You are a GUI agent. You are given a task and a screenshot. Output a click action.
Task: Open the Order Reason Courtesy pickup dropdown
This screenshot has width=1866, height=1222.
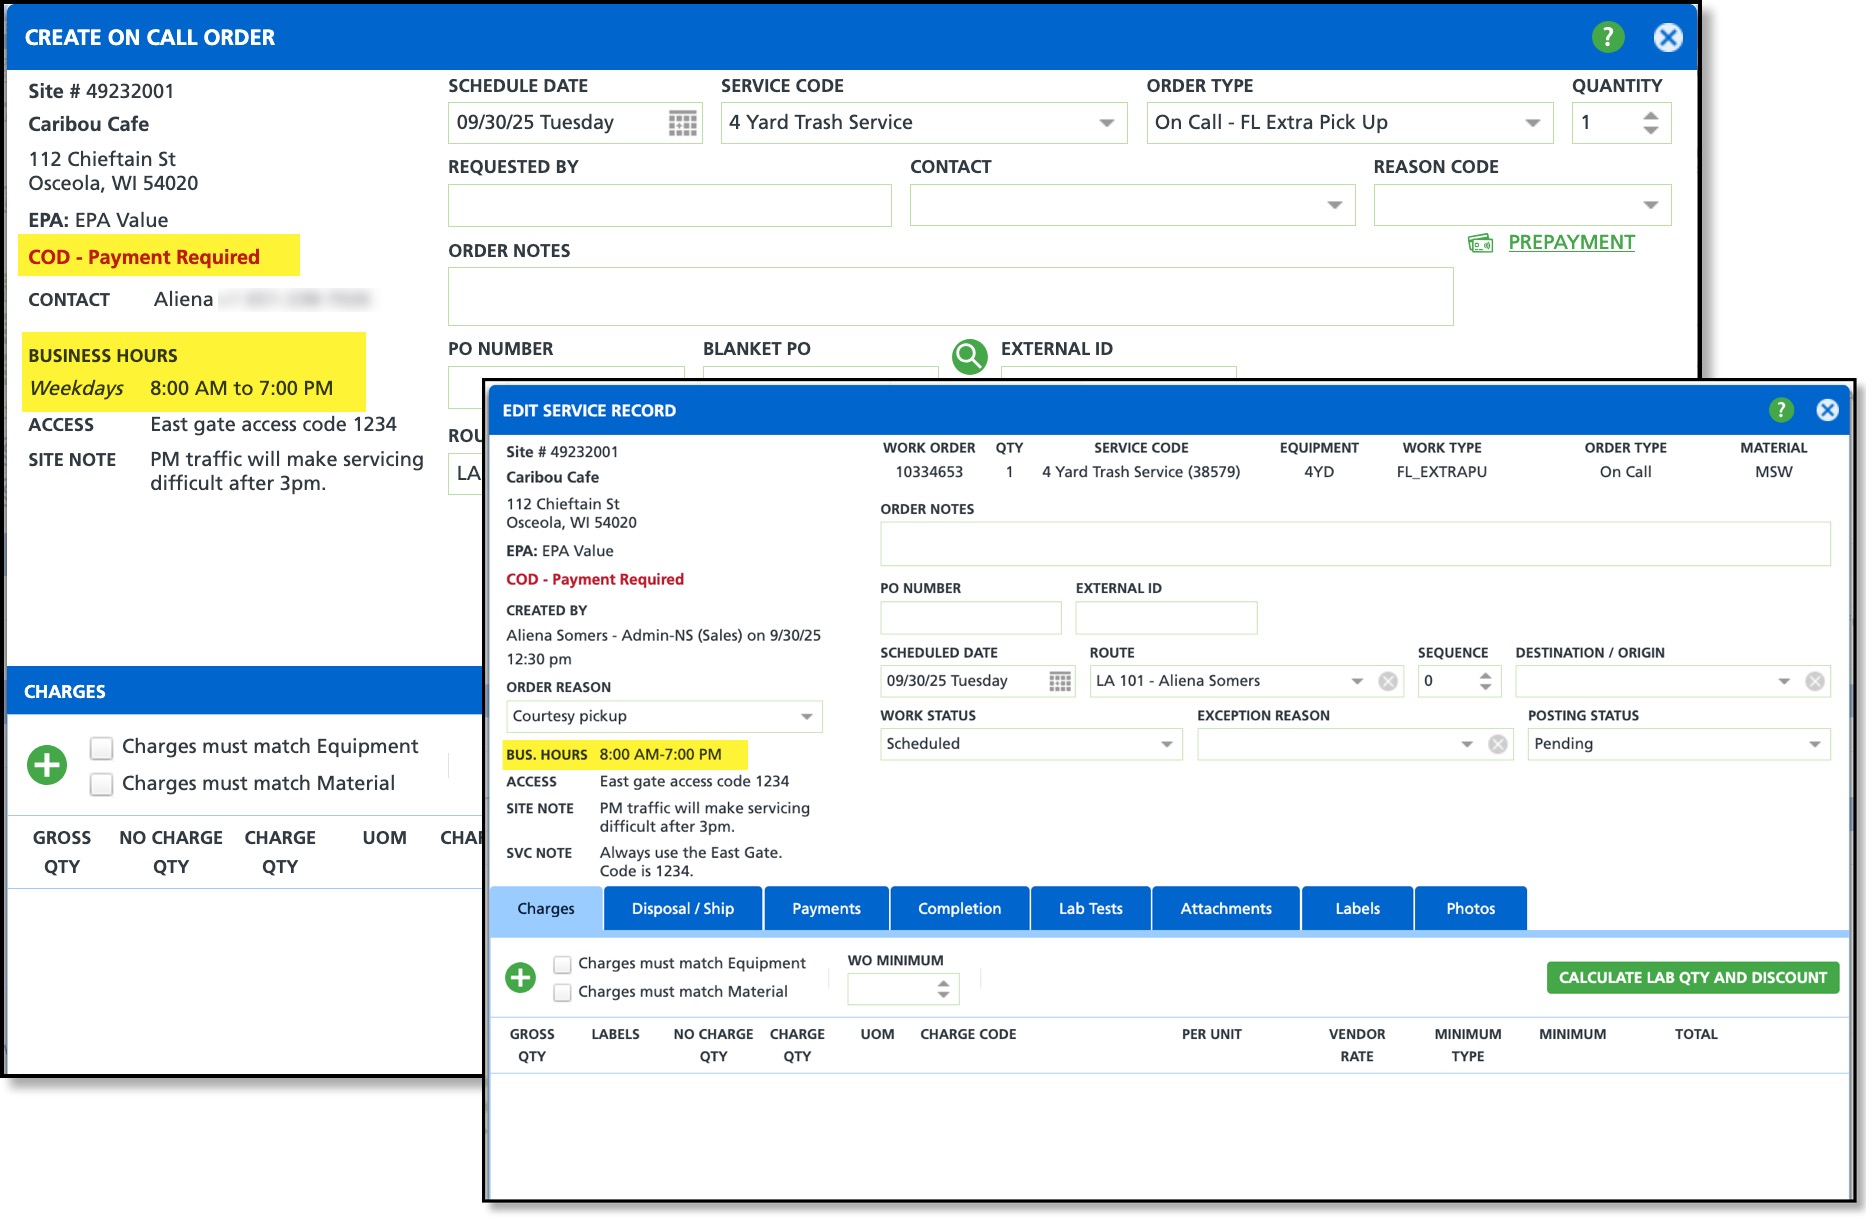coord(806,717)
